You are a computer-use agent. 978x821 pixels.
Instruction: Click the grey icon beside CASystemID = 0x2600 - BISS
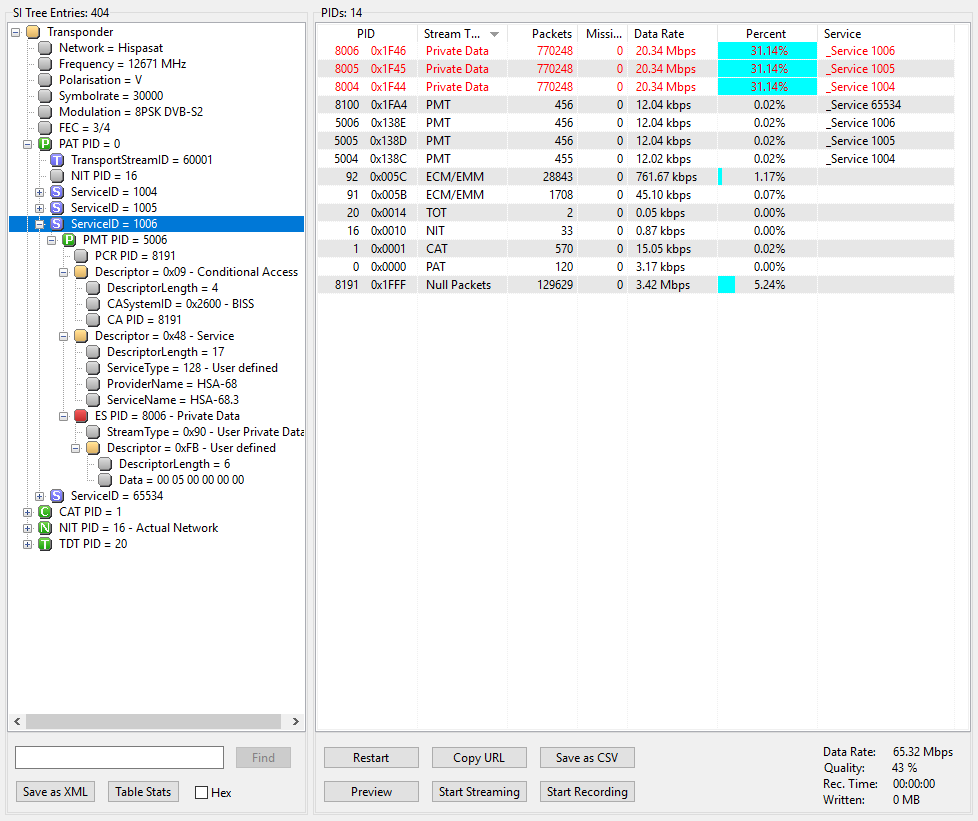93,304
